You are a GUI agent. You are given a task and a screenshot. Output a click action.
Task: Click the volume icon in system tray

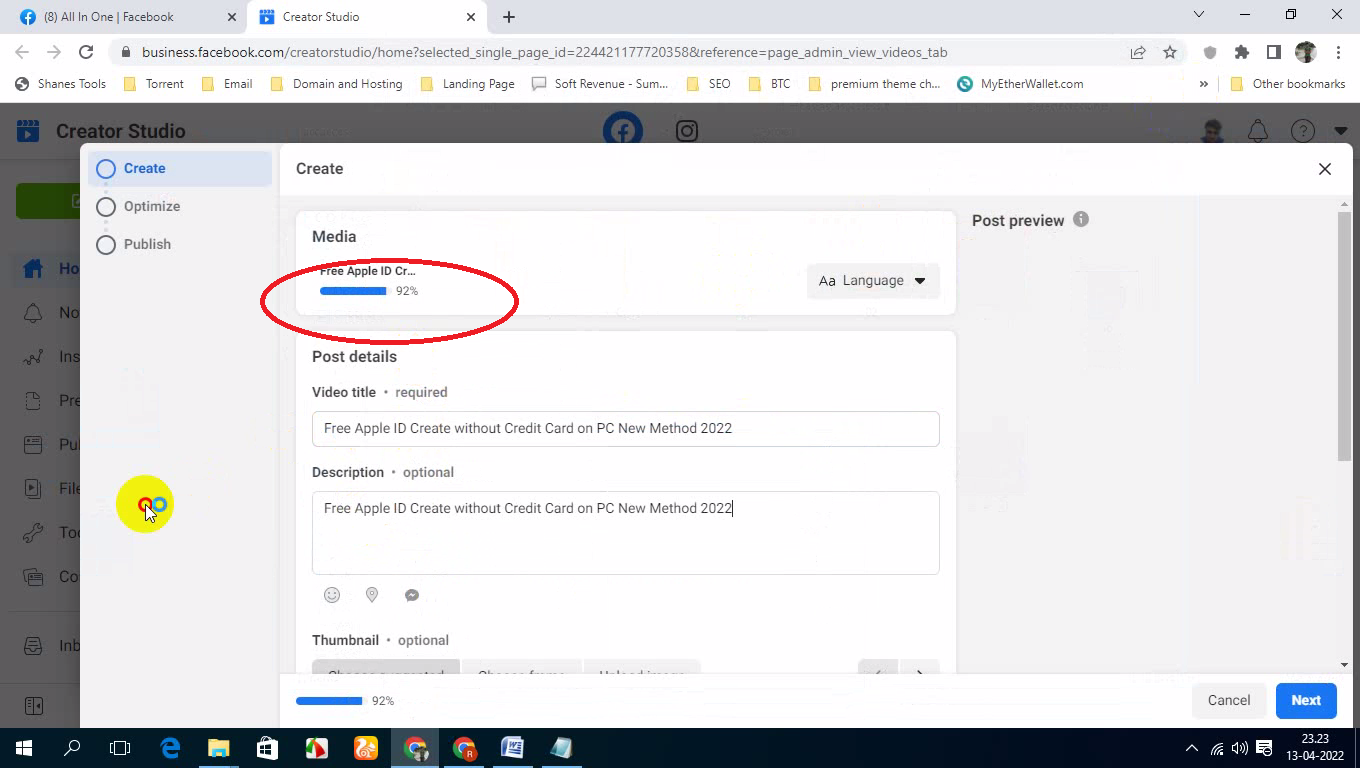pyautogui.click(x=1240, y=748)
